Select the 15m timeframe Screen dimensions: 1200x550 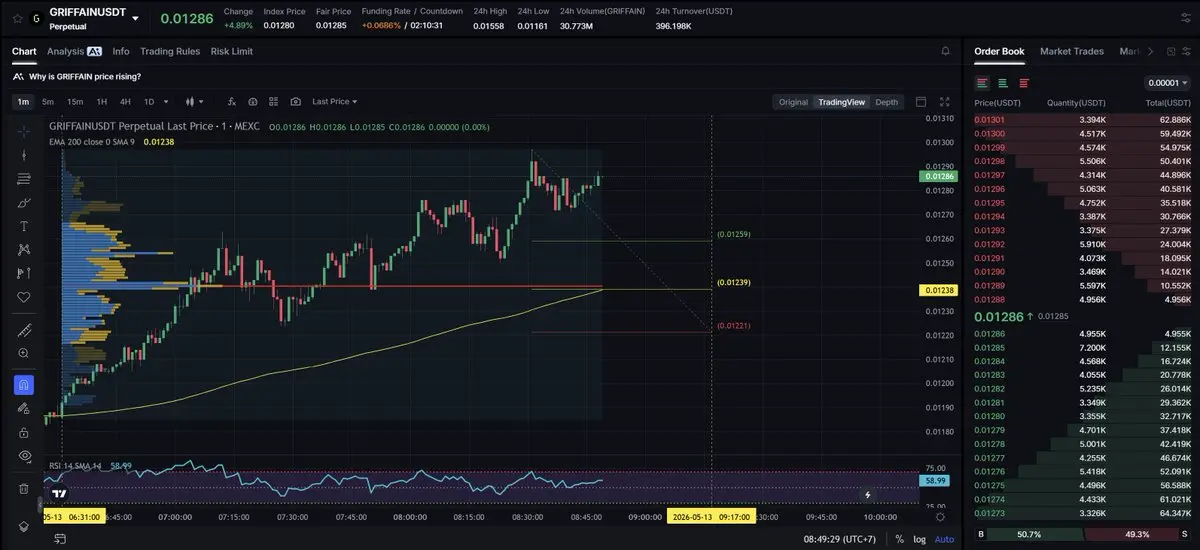[x=75, y=102]
